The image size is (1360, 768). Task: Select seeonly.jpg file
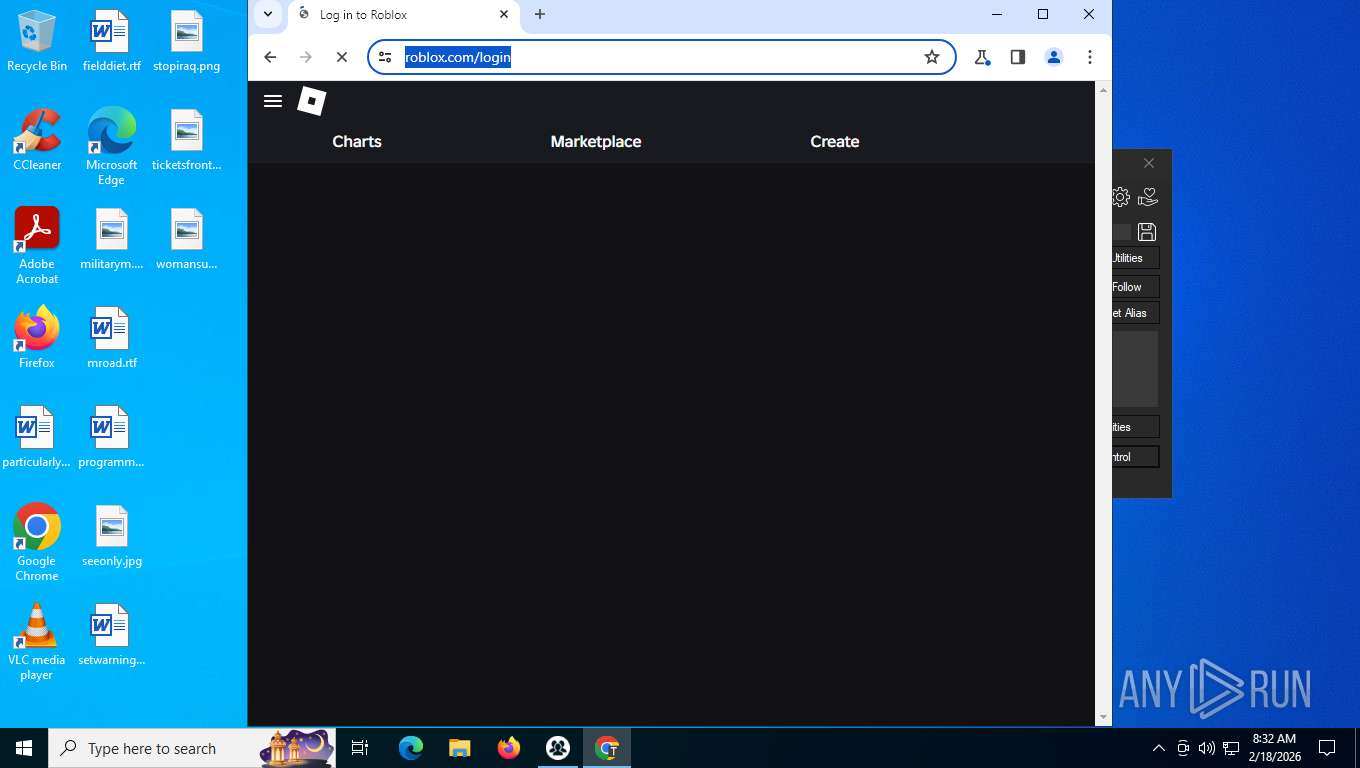pos(111,536)
